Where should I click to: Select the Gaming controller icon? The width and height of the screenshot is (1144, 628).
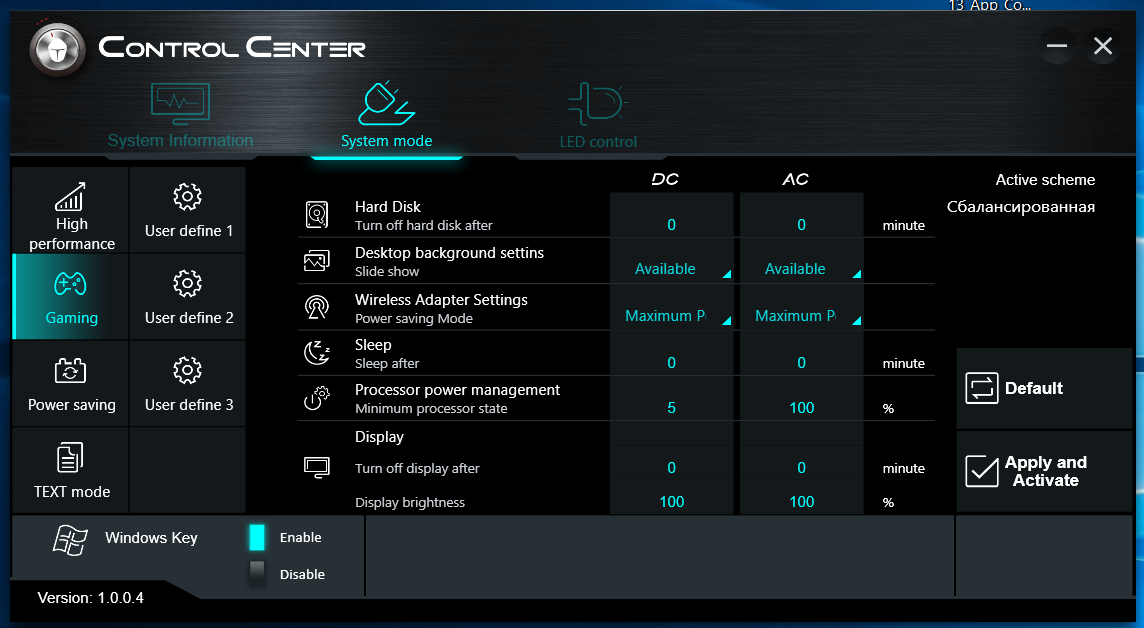[70, 283]
